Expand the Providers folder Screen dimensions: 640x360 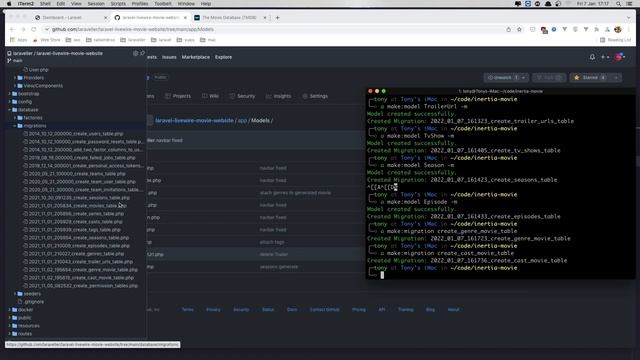[x=31, y=78]
